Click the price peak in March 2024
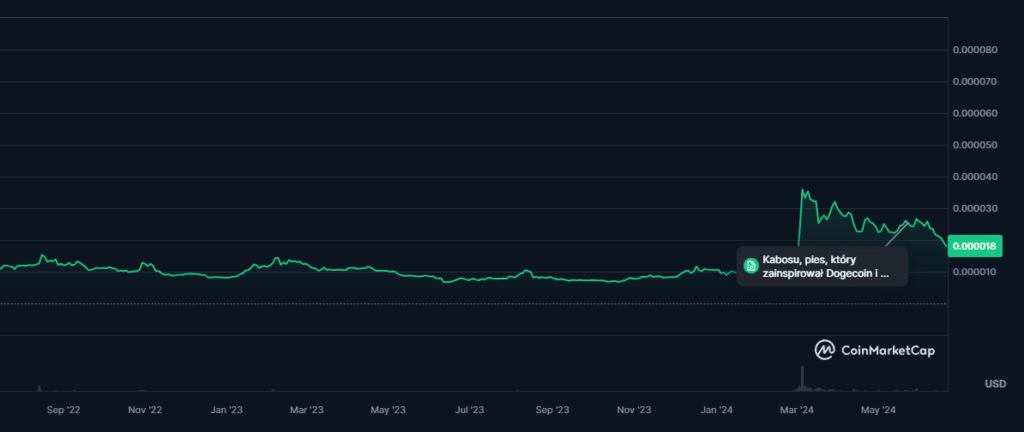Image resolution: width=1024 pixels, height=432 pixels. point(802,189)
